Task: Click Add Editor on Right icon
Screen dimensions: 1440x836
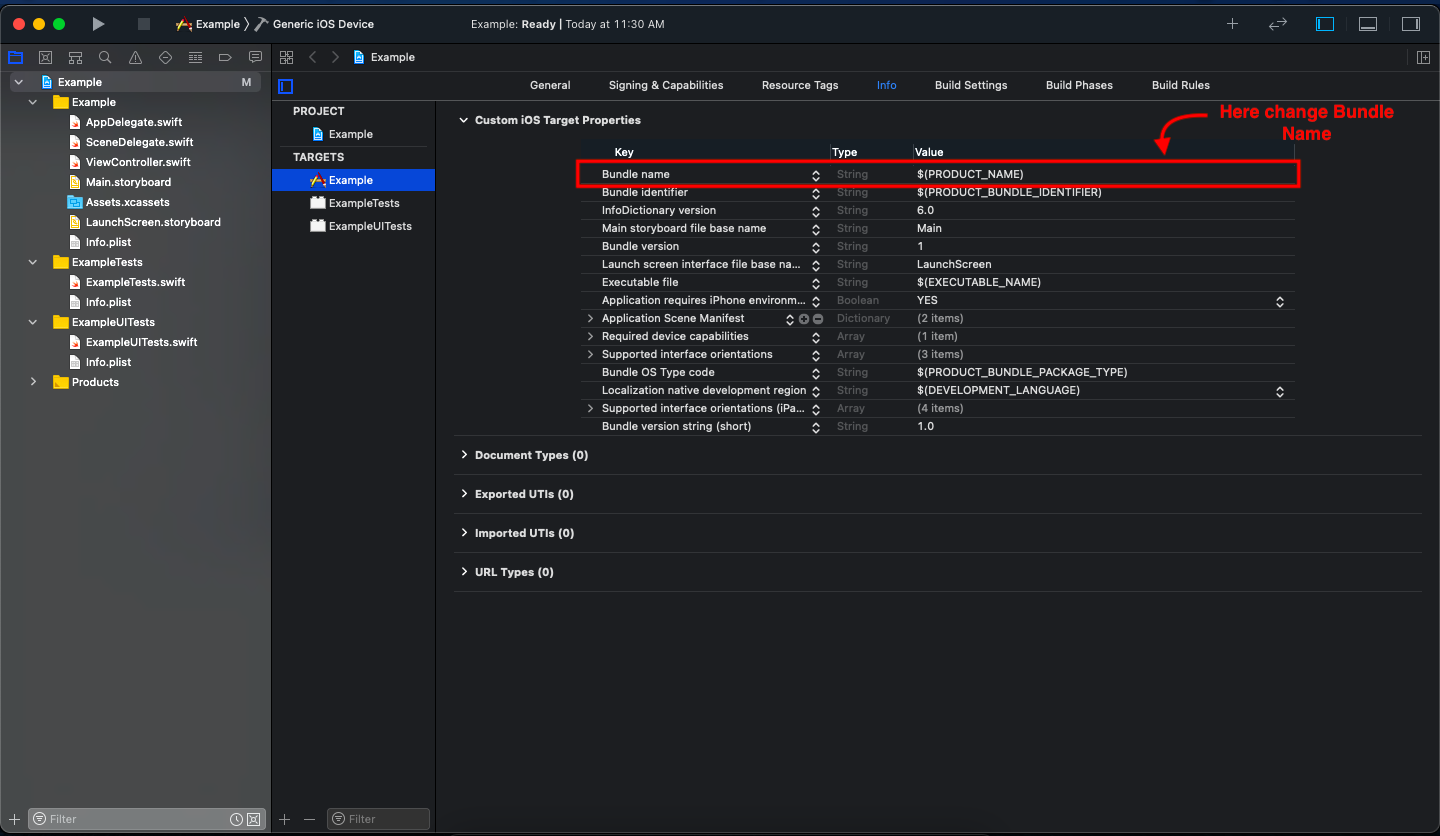Action: [x=1423, y=57]
